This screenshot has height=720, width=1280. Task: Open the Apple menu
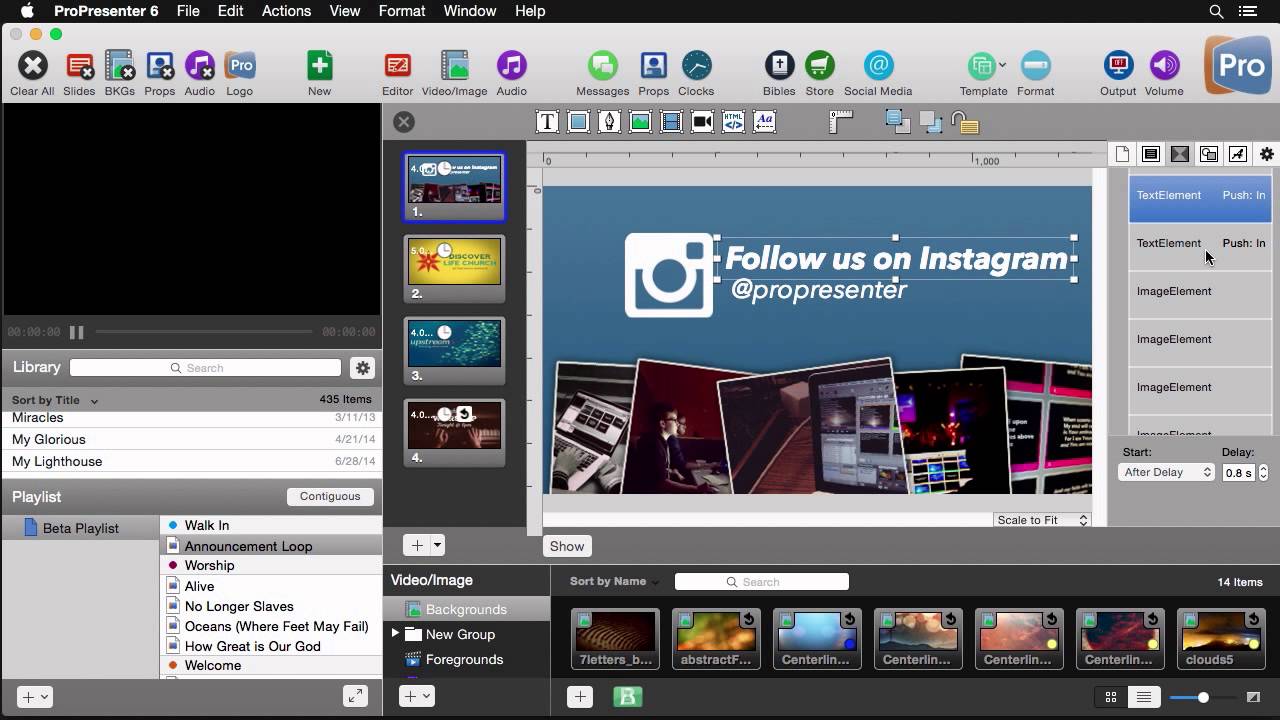click(27, 11)
